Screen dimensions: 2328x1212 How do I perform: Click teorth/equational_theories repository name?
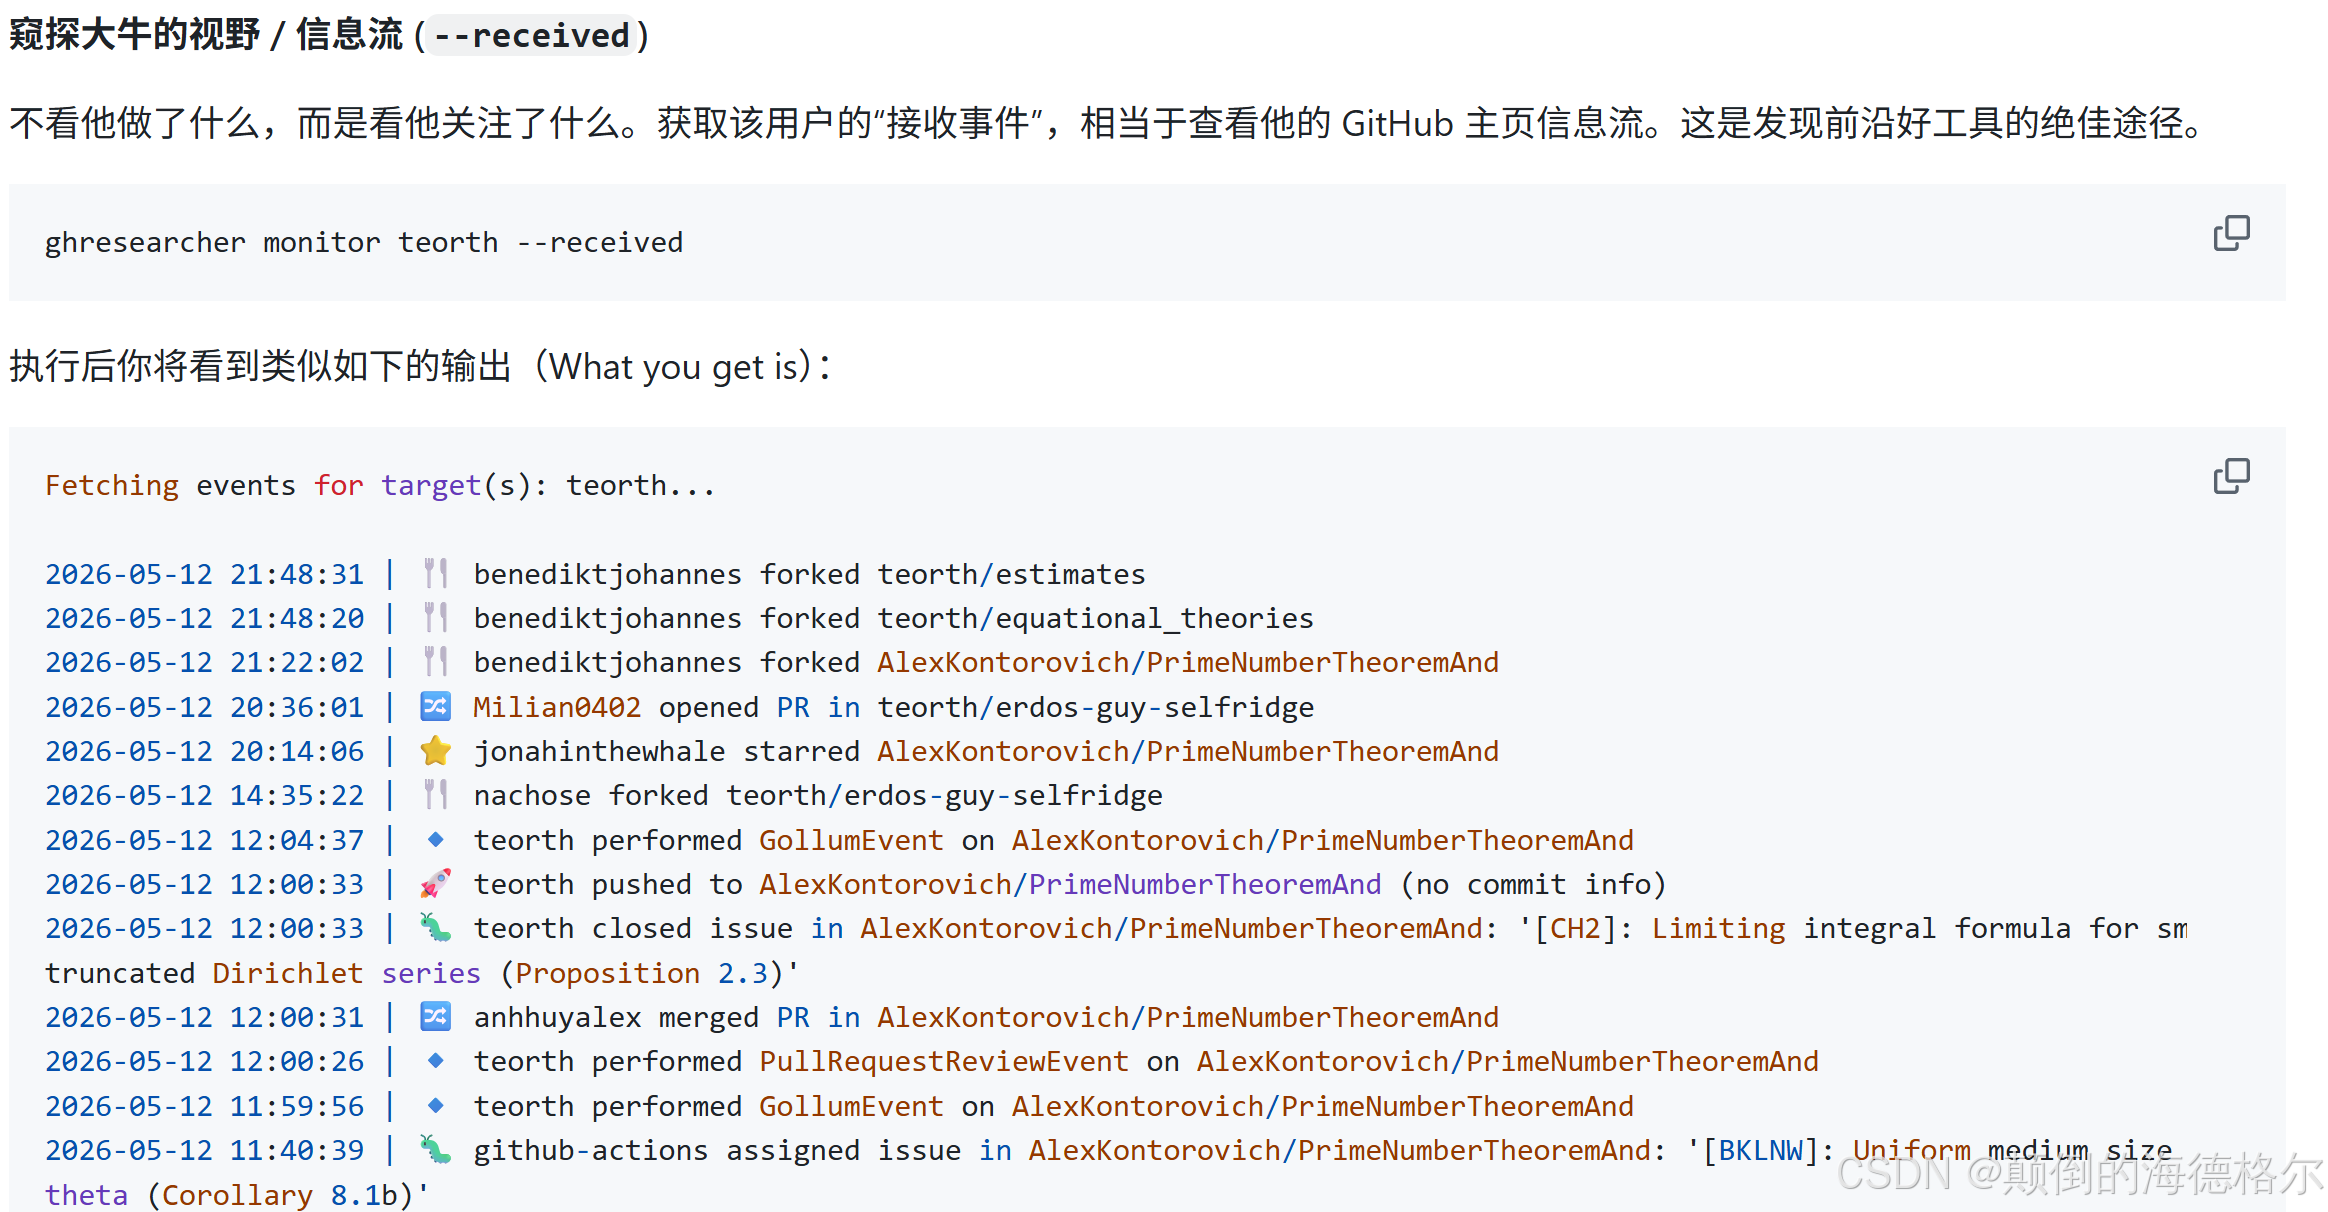(x=1095, y=619)
